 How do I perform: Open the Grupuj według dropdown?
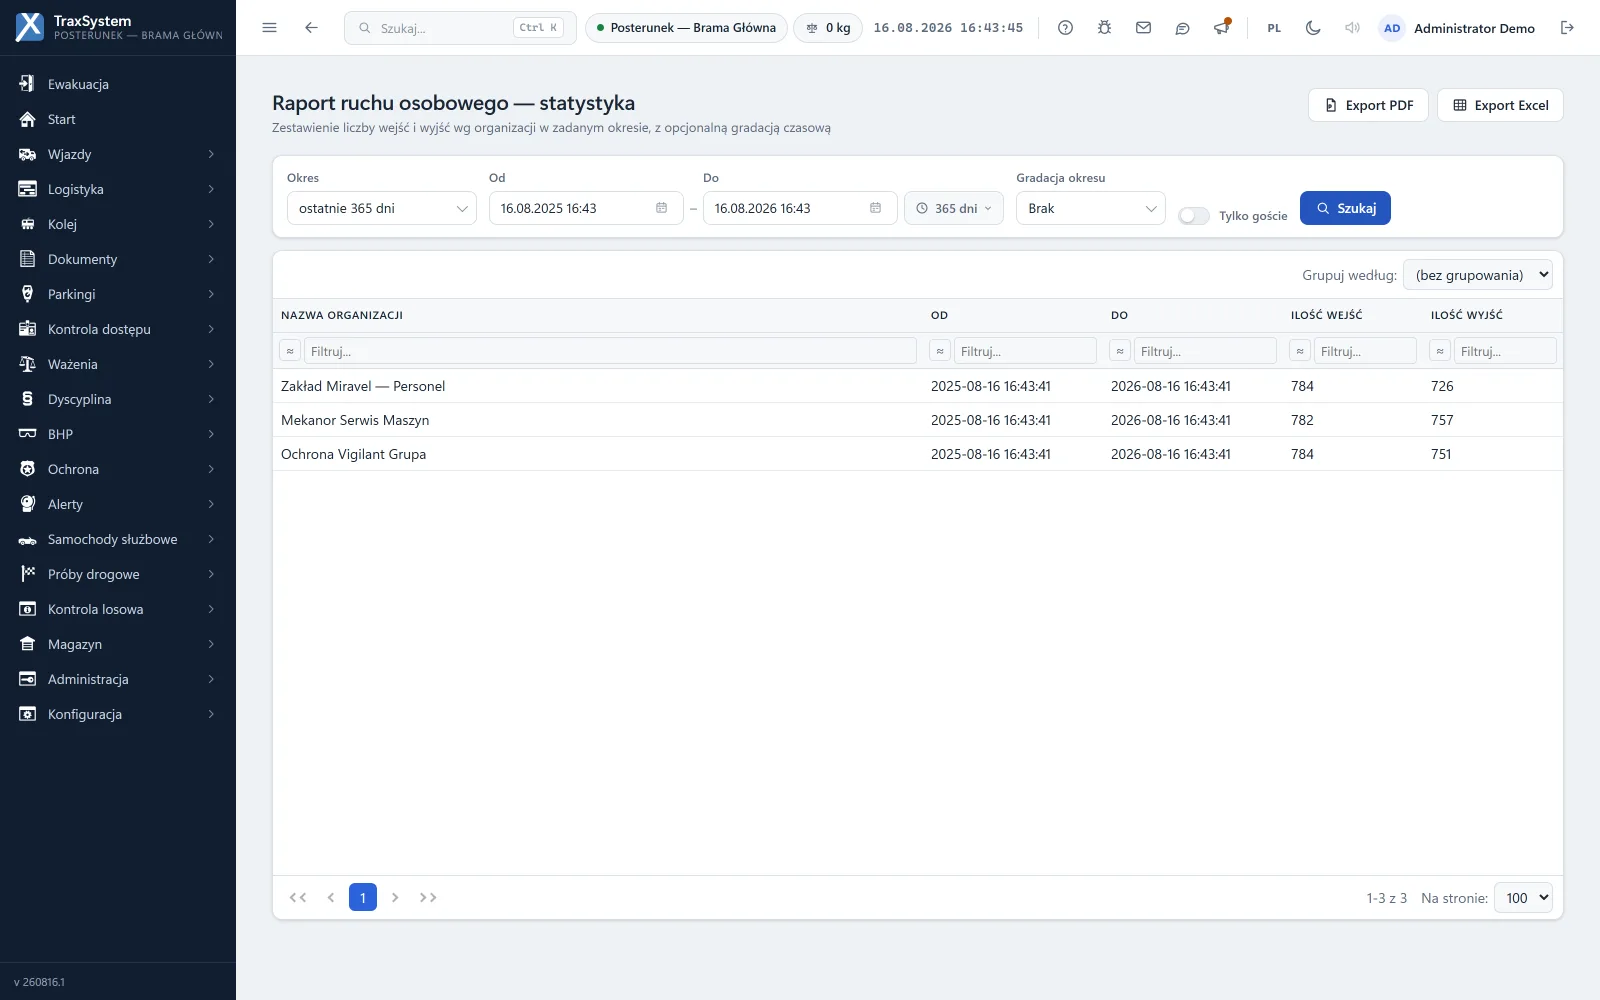[x=1478, y=275]
